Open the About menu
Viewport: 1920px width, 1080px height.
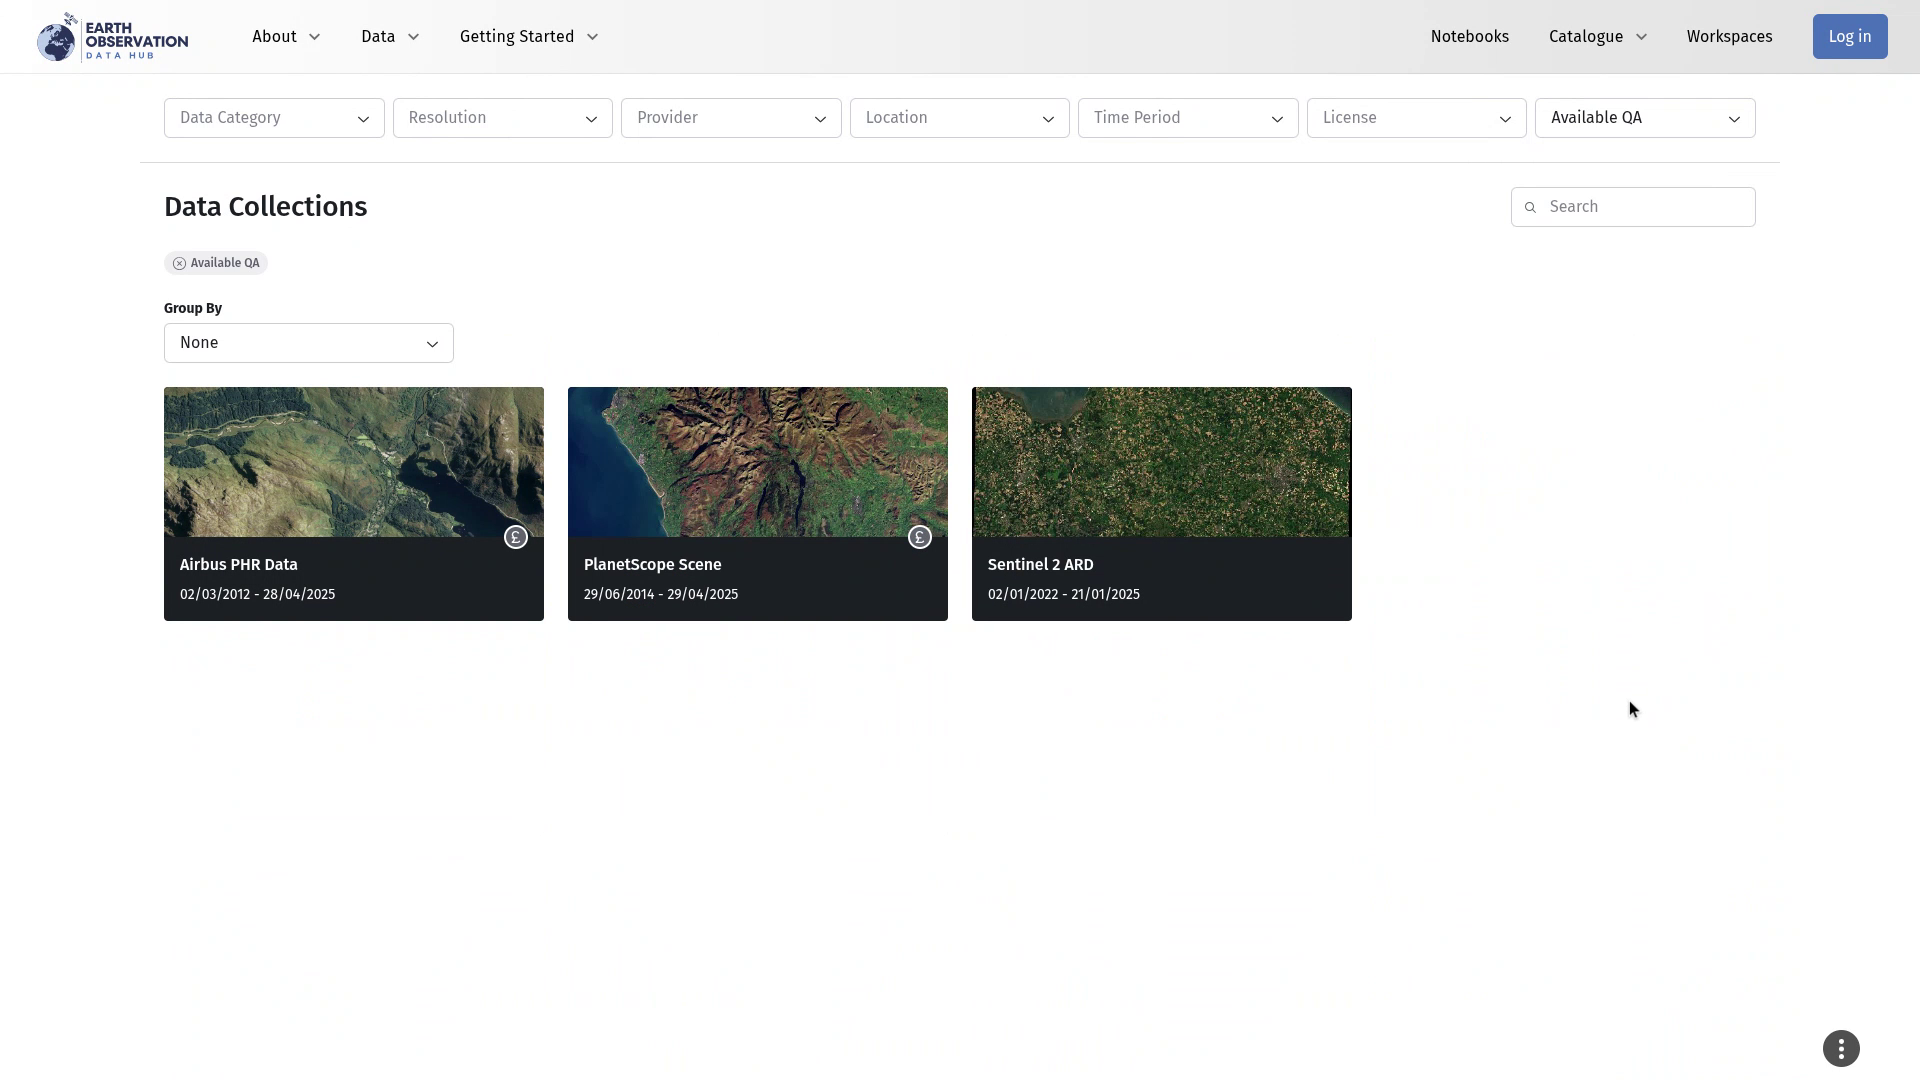pos(286,37)
